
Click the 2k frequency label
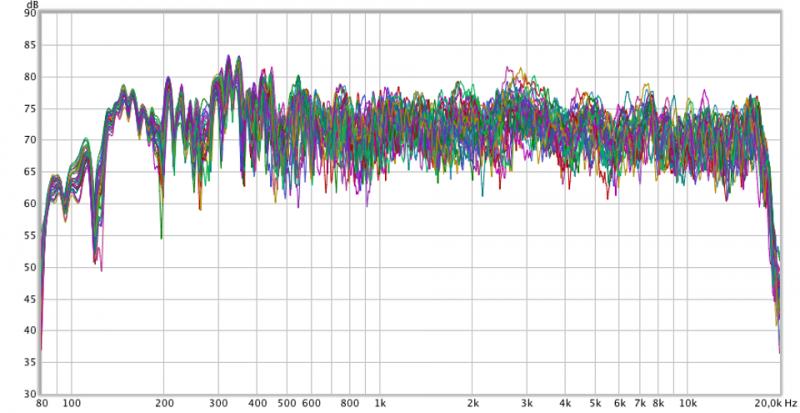click(472, 403)
